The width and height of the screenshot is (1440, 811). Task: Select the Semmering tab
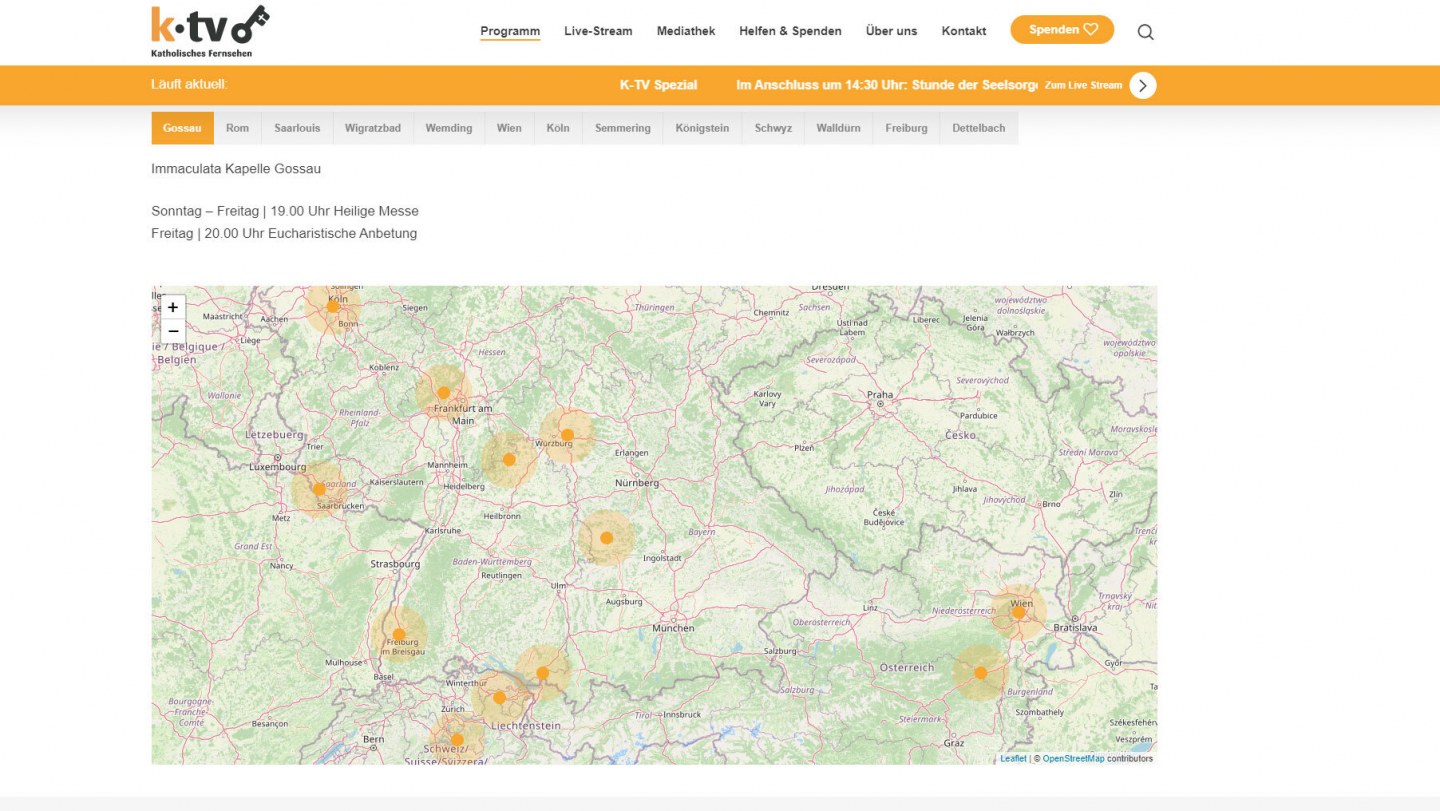(x=623, y=128)
